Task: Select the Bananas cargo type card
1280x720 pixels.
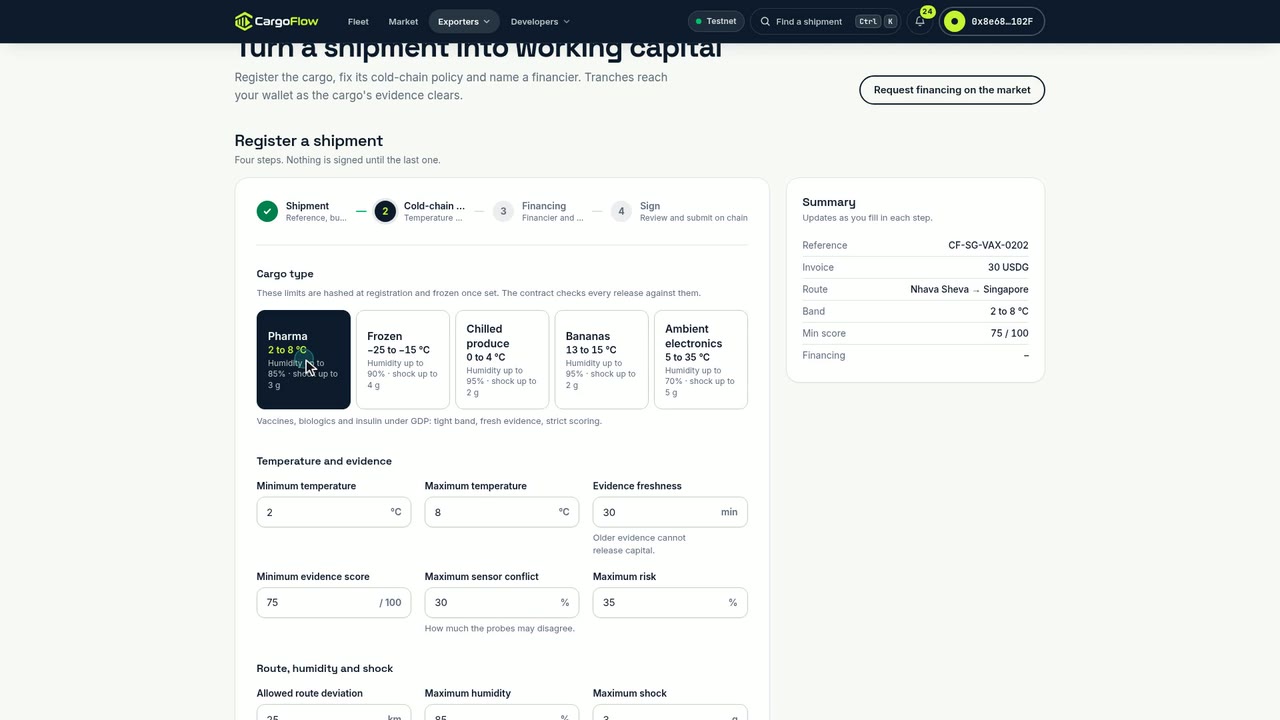Action: click(601, 360)
